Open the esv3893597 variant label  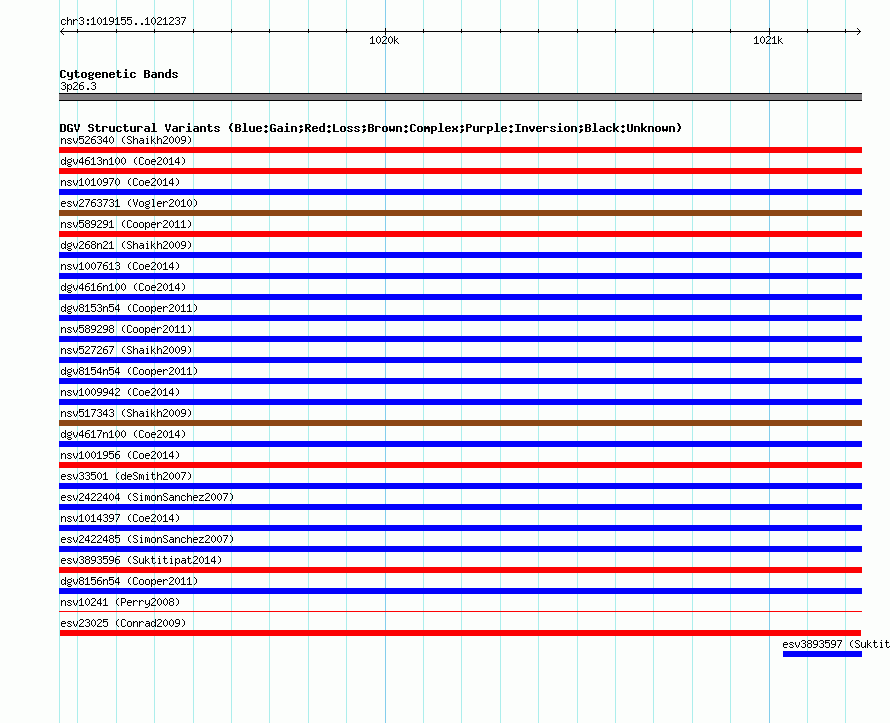coord(836,644)
